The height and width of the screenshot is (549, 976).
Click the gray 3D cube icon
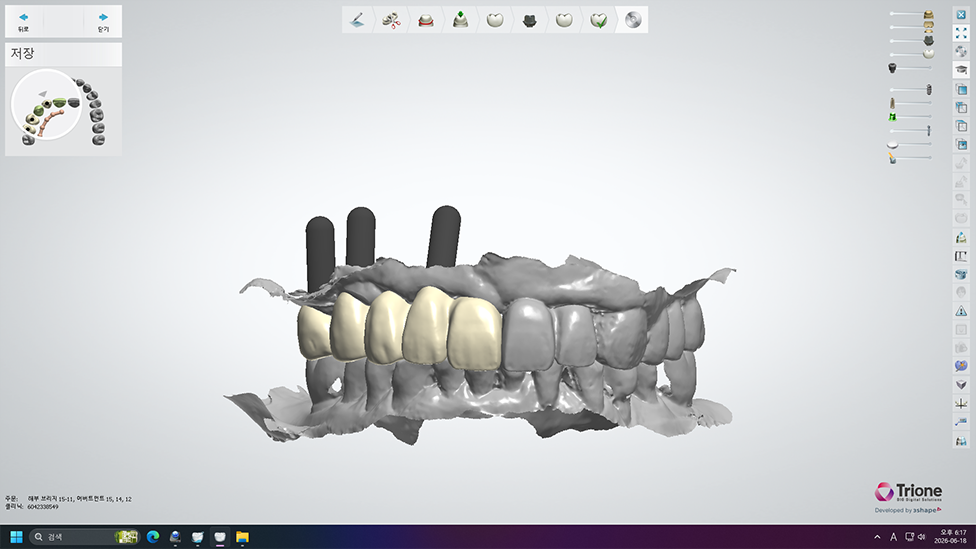pyautogui.click(x=961, y=385)
